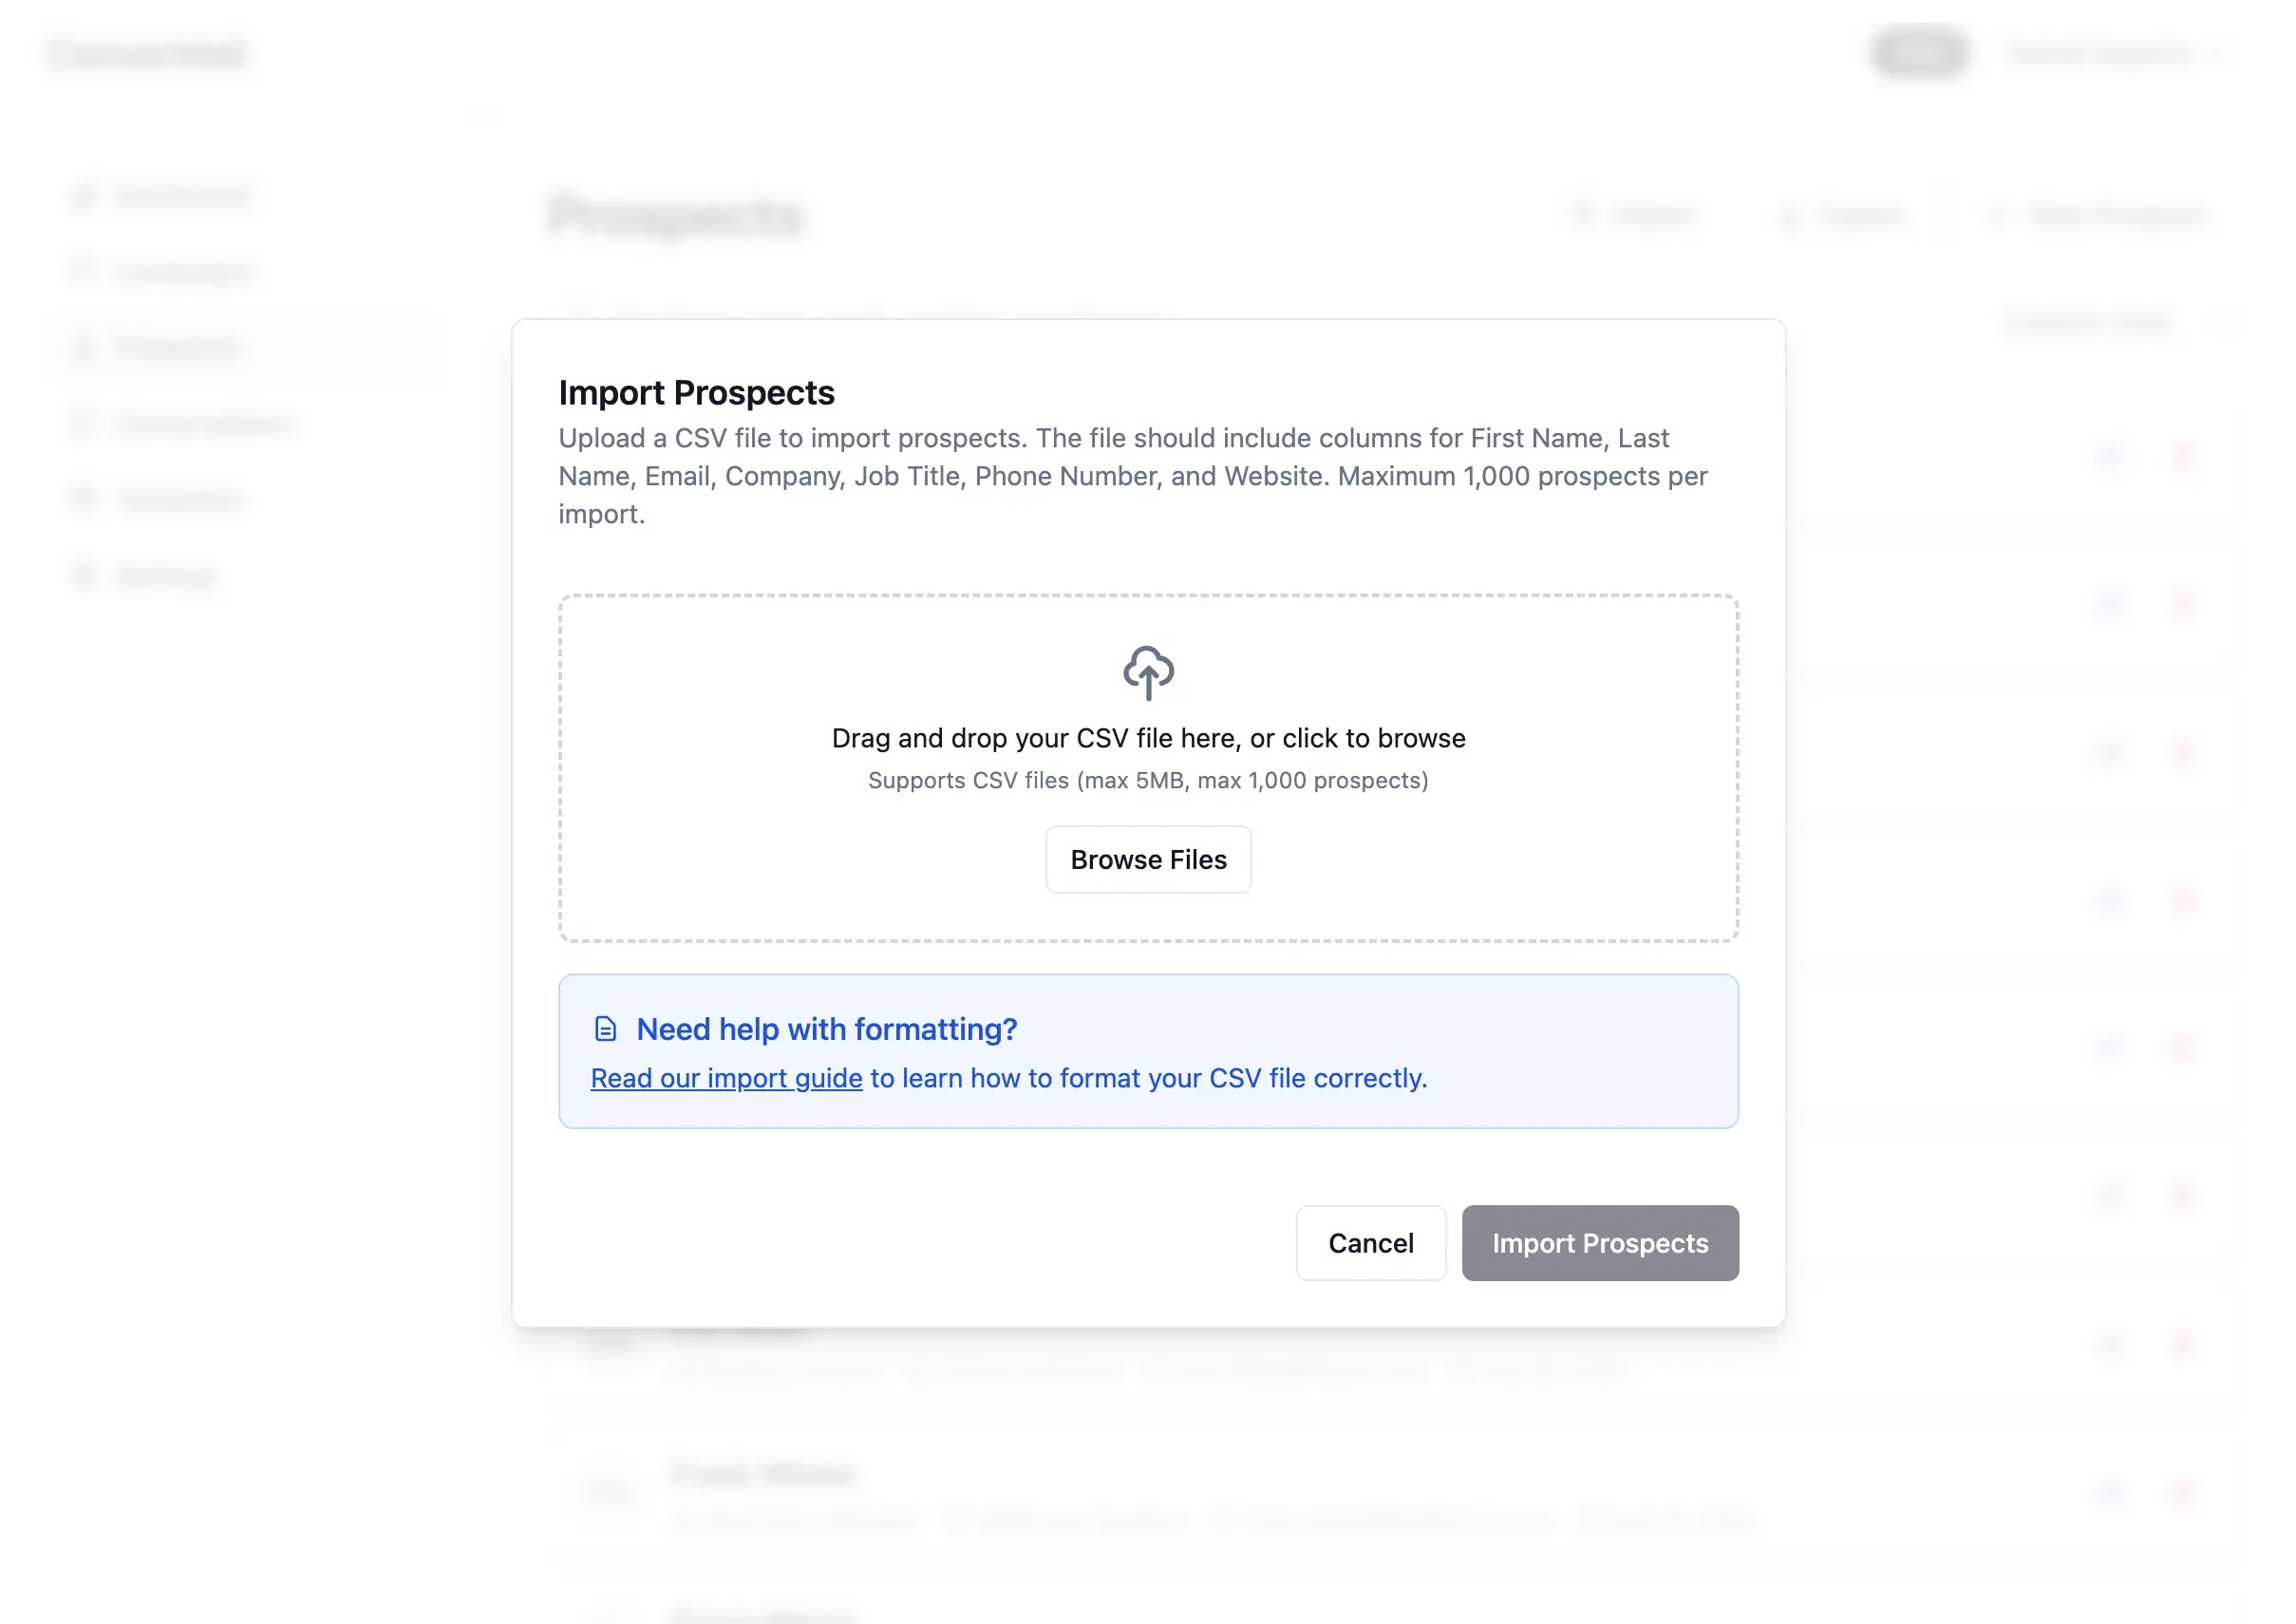Click the blurred Conversations sidebar icon

point(84,424)
